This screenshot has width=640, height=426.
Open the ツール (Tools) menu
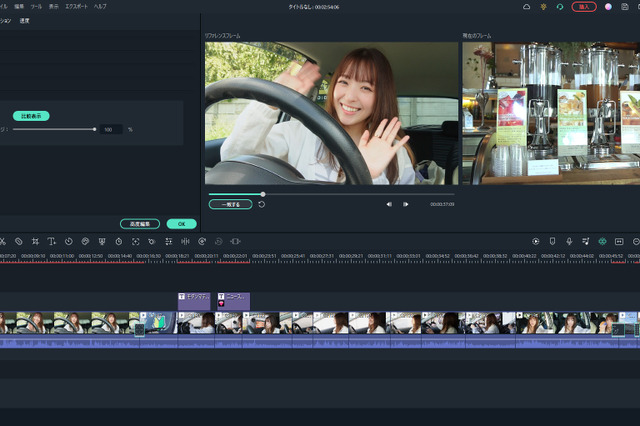click(x=36, y=7)
